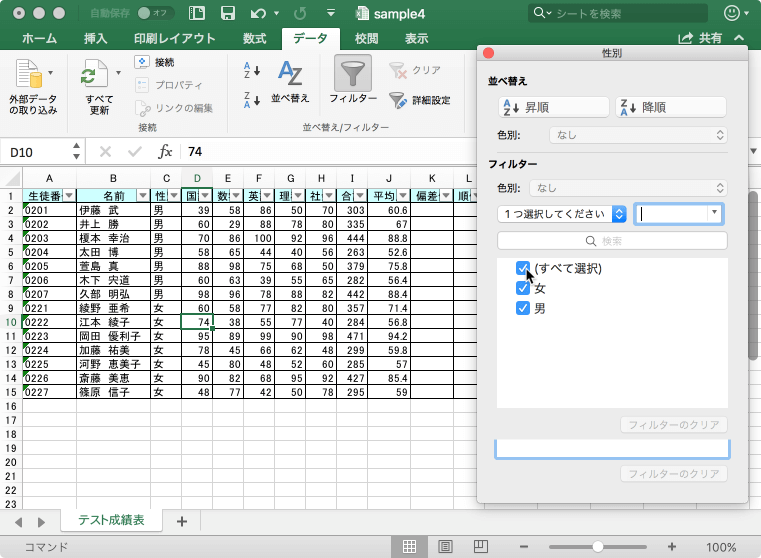This screenshot has width=761, height=558.
Task: Select the テスト成績表 sheet tab
Action: point(111,520)
